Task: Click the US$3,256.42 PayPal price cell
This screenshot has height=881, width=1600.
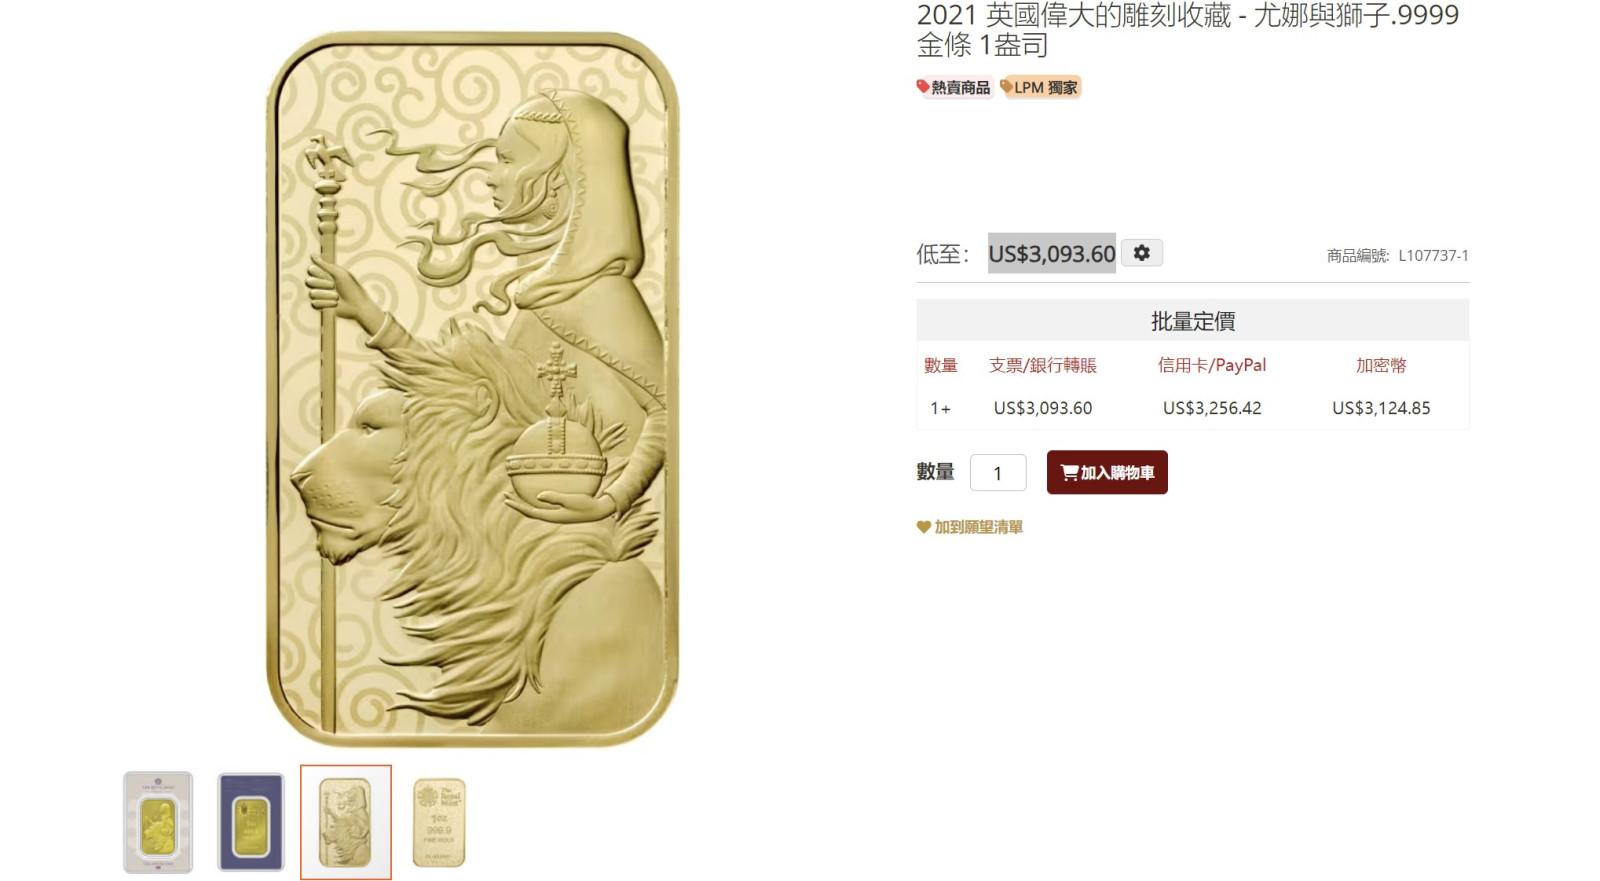Action: [x=1212, y=408]
